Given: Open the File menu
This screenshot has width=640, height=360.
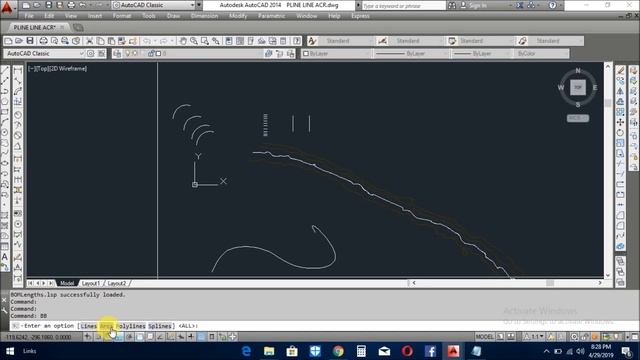Looking at the screenshot, I should [x=29, y=16].
